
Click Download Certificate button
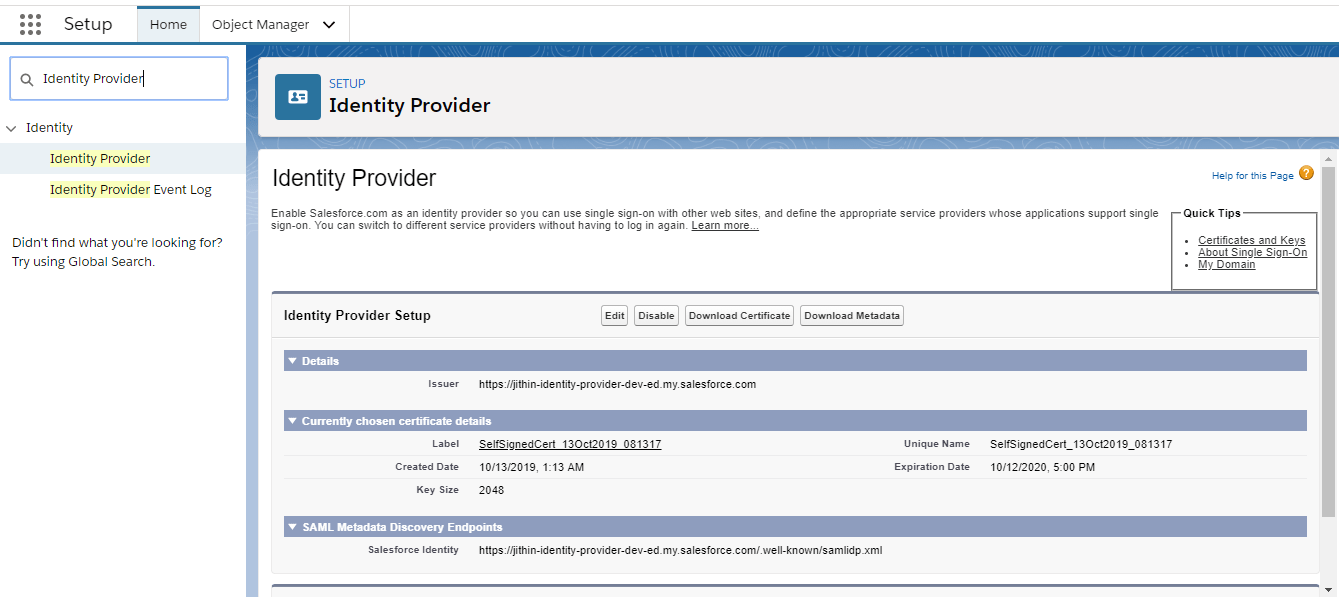point(740,316)
